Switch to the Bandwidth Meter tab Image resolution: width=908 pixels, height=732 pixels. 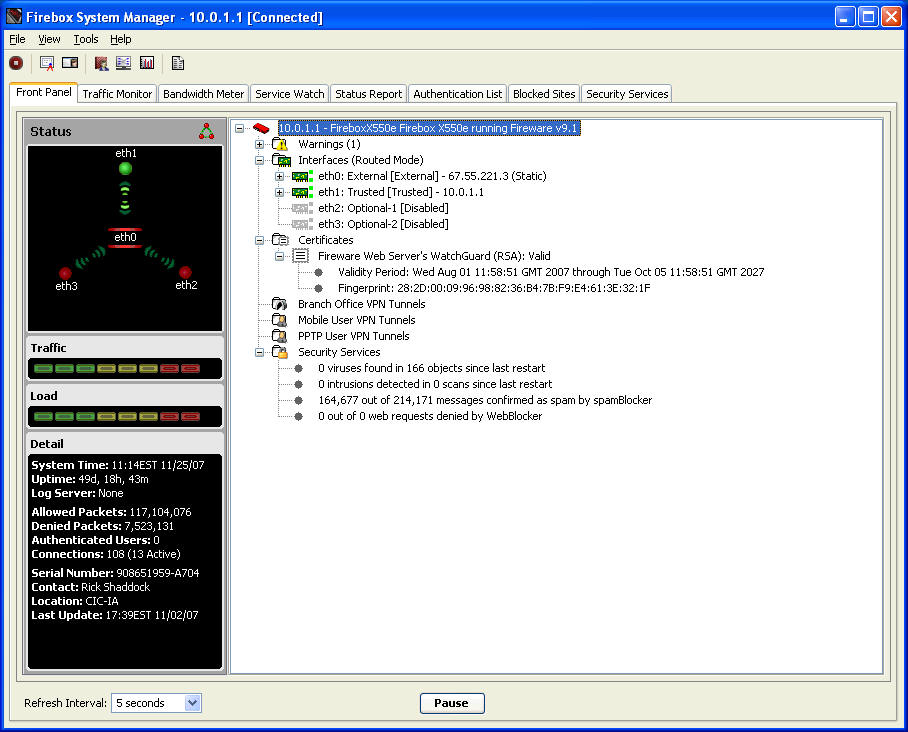[203, 94]
